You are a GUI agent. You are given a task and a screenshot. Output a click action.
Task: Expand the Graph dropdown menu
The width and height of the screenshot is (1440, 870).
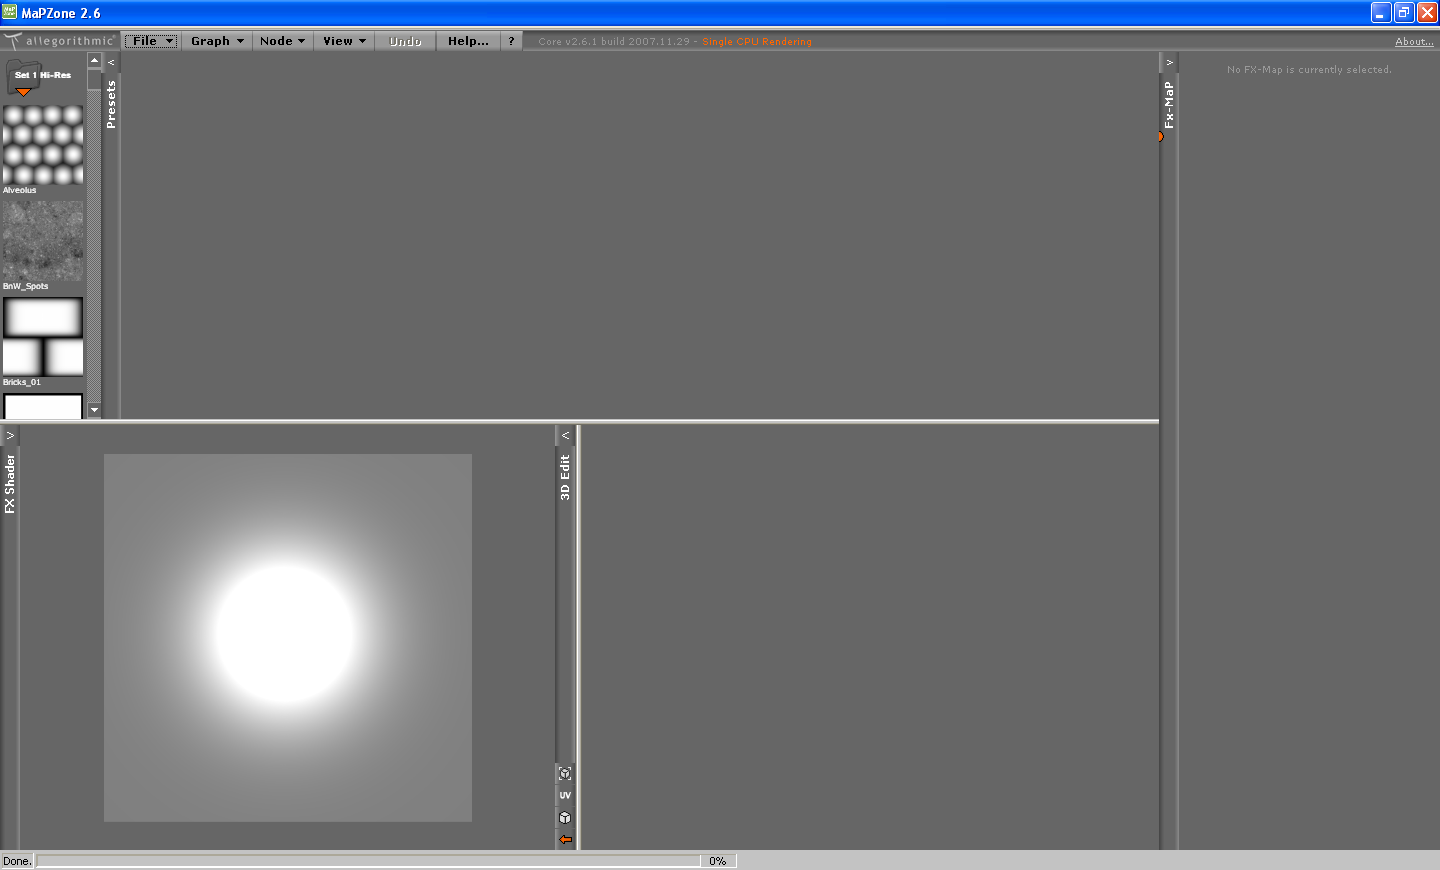tap(217, 41)
